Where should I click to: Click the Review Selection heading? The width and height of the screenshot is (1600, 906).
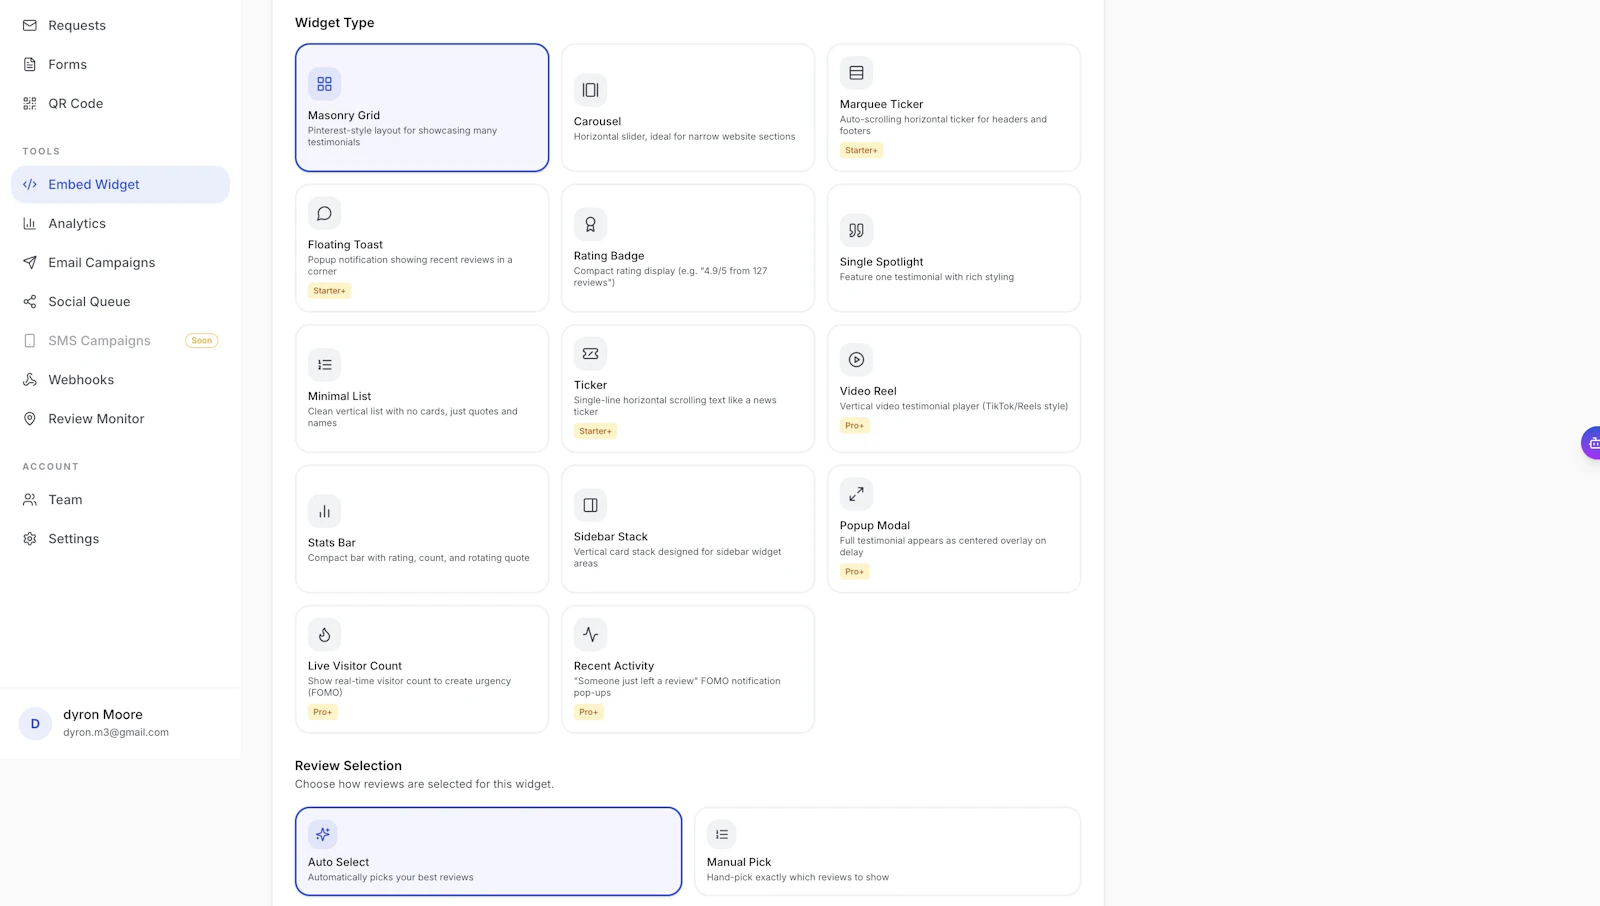(348, 765)
